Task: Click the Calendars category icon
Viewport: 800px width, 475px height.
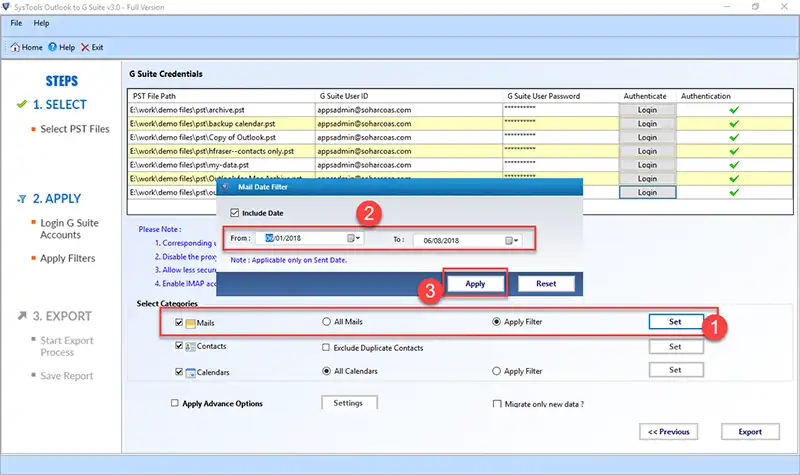Action: 190,372
